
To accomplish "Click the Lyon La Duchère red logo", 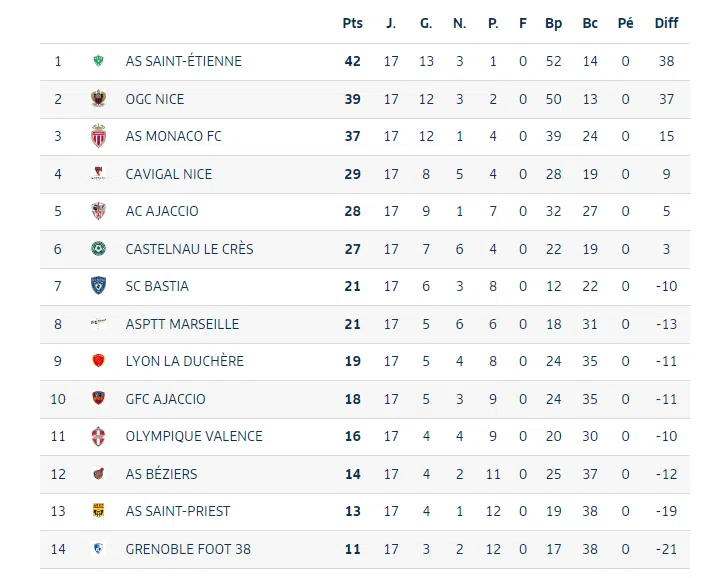I will tap(98, 361).
